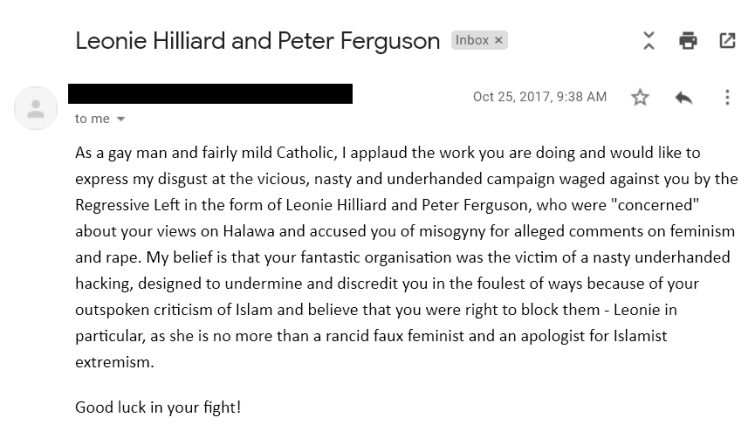Expand recipient details arrow next to "to me"
The height and width of the screenshot is (445, 755).
pos(122,118)
